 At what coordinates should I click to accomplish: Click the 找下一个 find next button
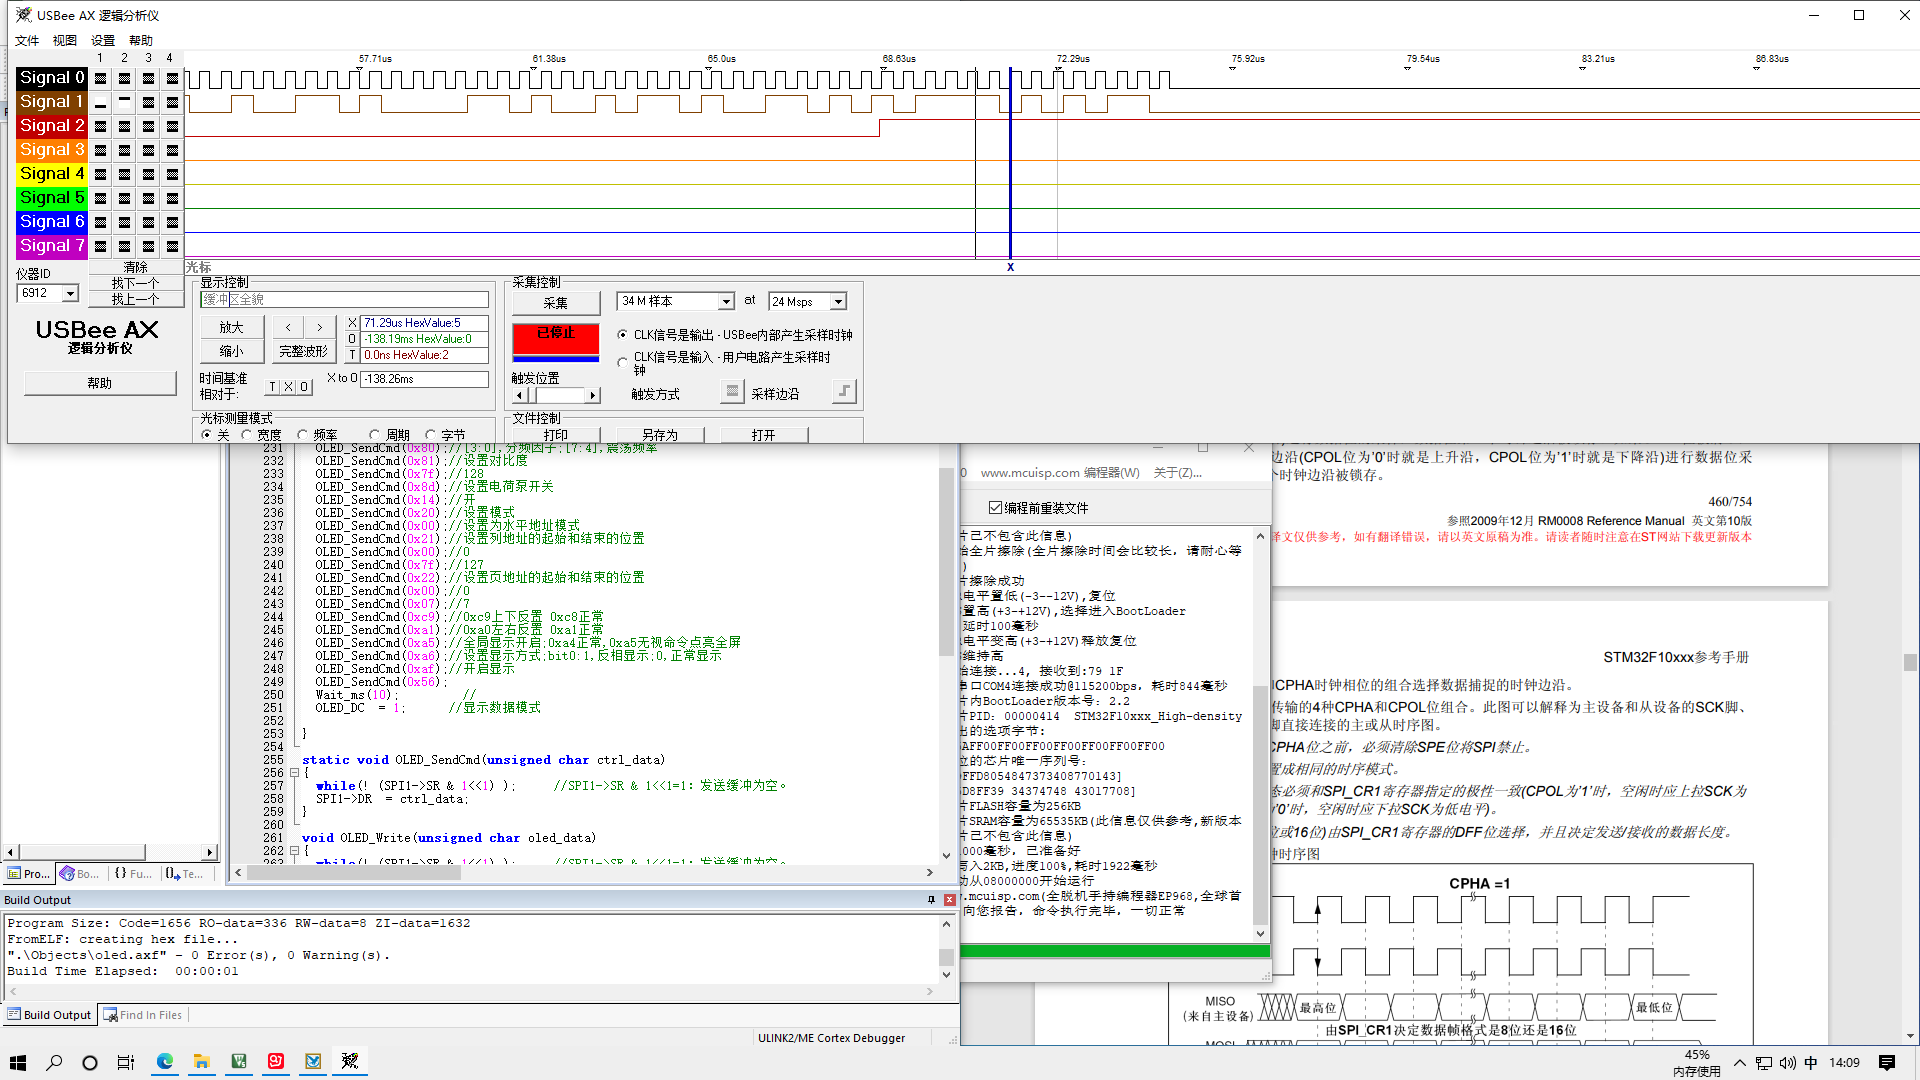tap(136, 284)
